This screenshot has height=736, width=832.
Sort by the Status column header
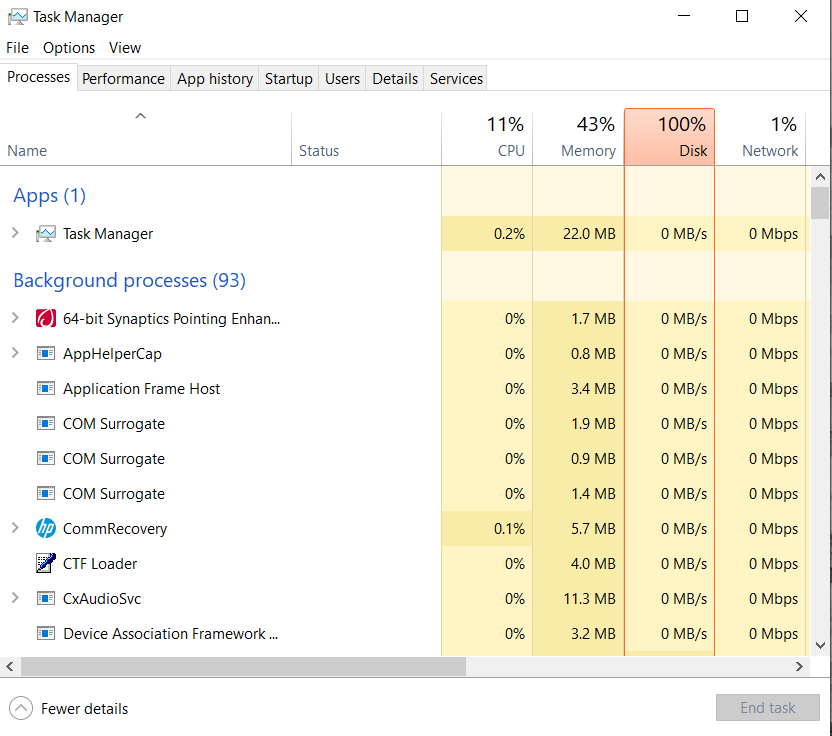pyautogui.click(x=366, y=138)
